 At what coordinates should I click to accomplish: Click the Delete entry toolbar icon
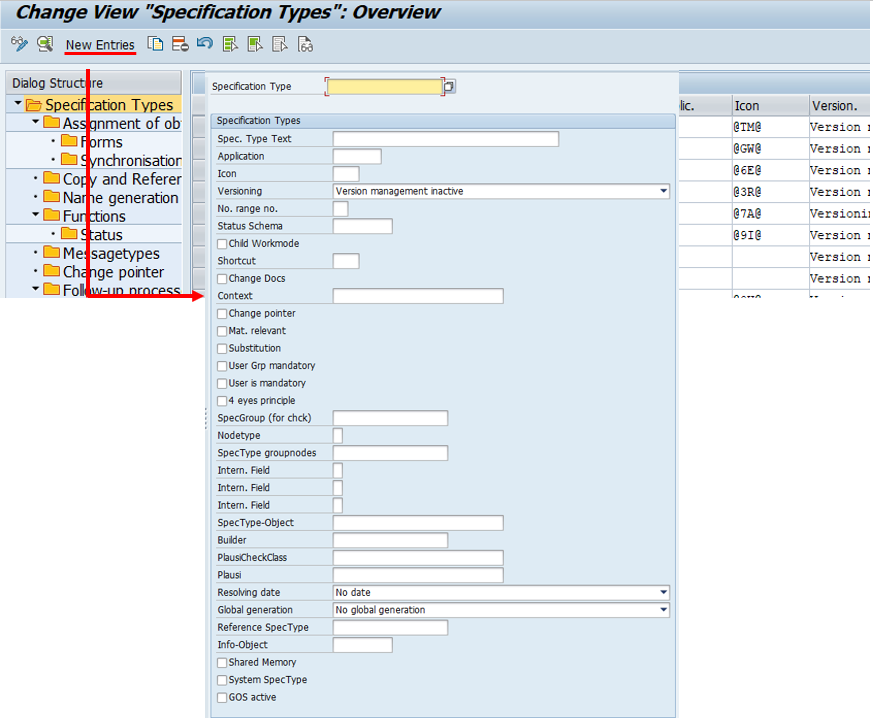click(x=180, y=44)
